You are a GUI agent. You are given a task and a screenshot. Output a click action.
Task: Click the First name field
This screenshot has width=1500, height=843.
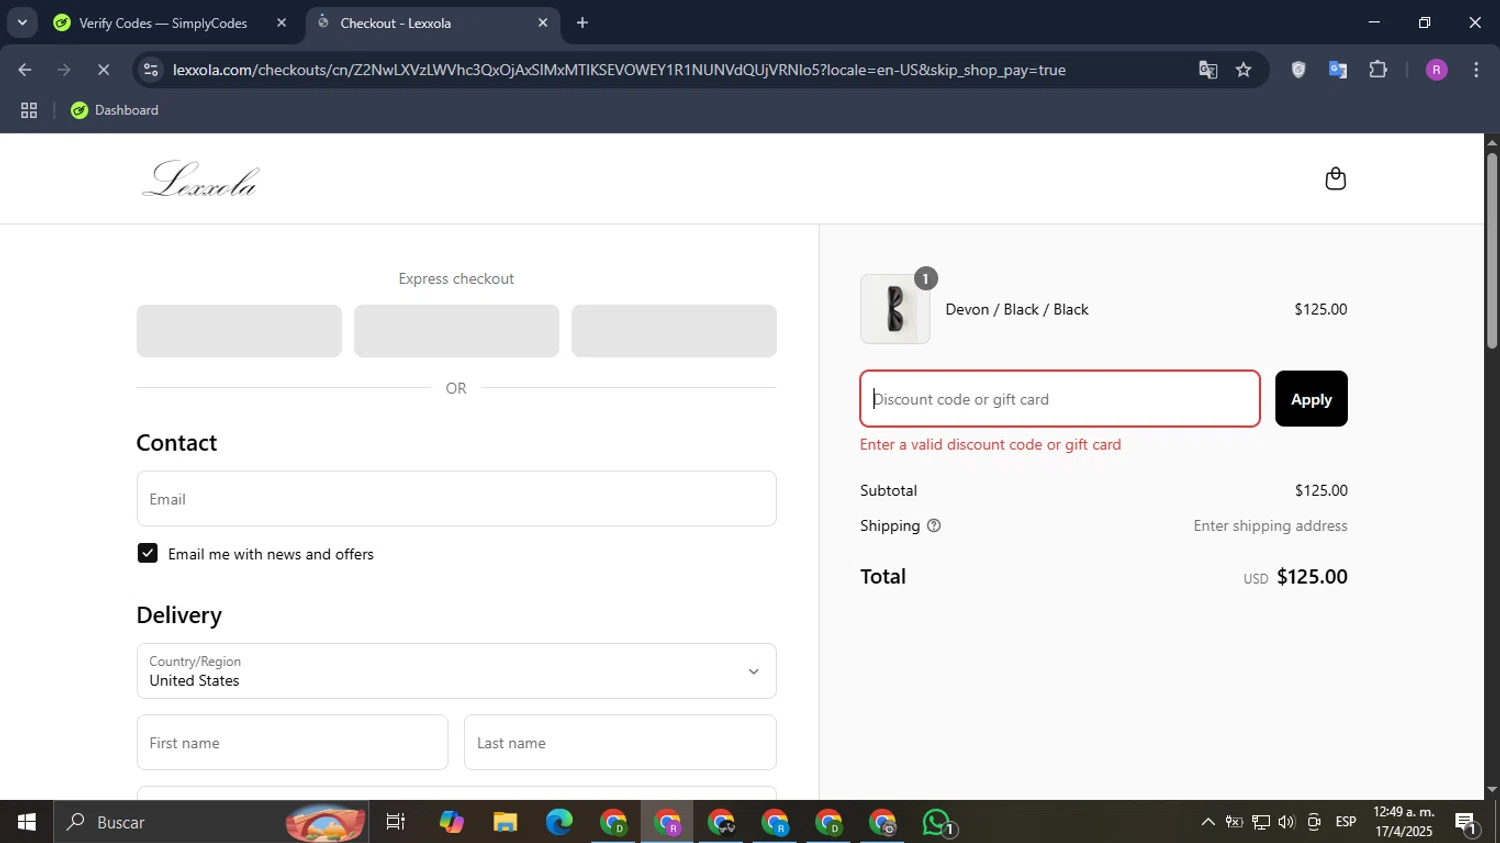click(x=292, y=742)
